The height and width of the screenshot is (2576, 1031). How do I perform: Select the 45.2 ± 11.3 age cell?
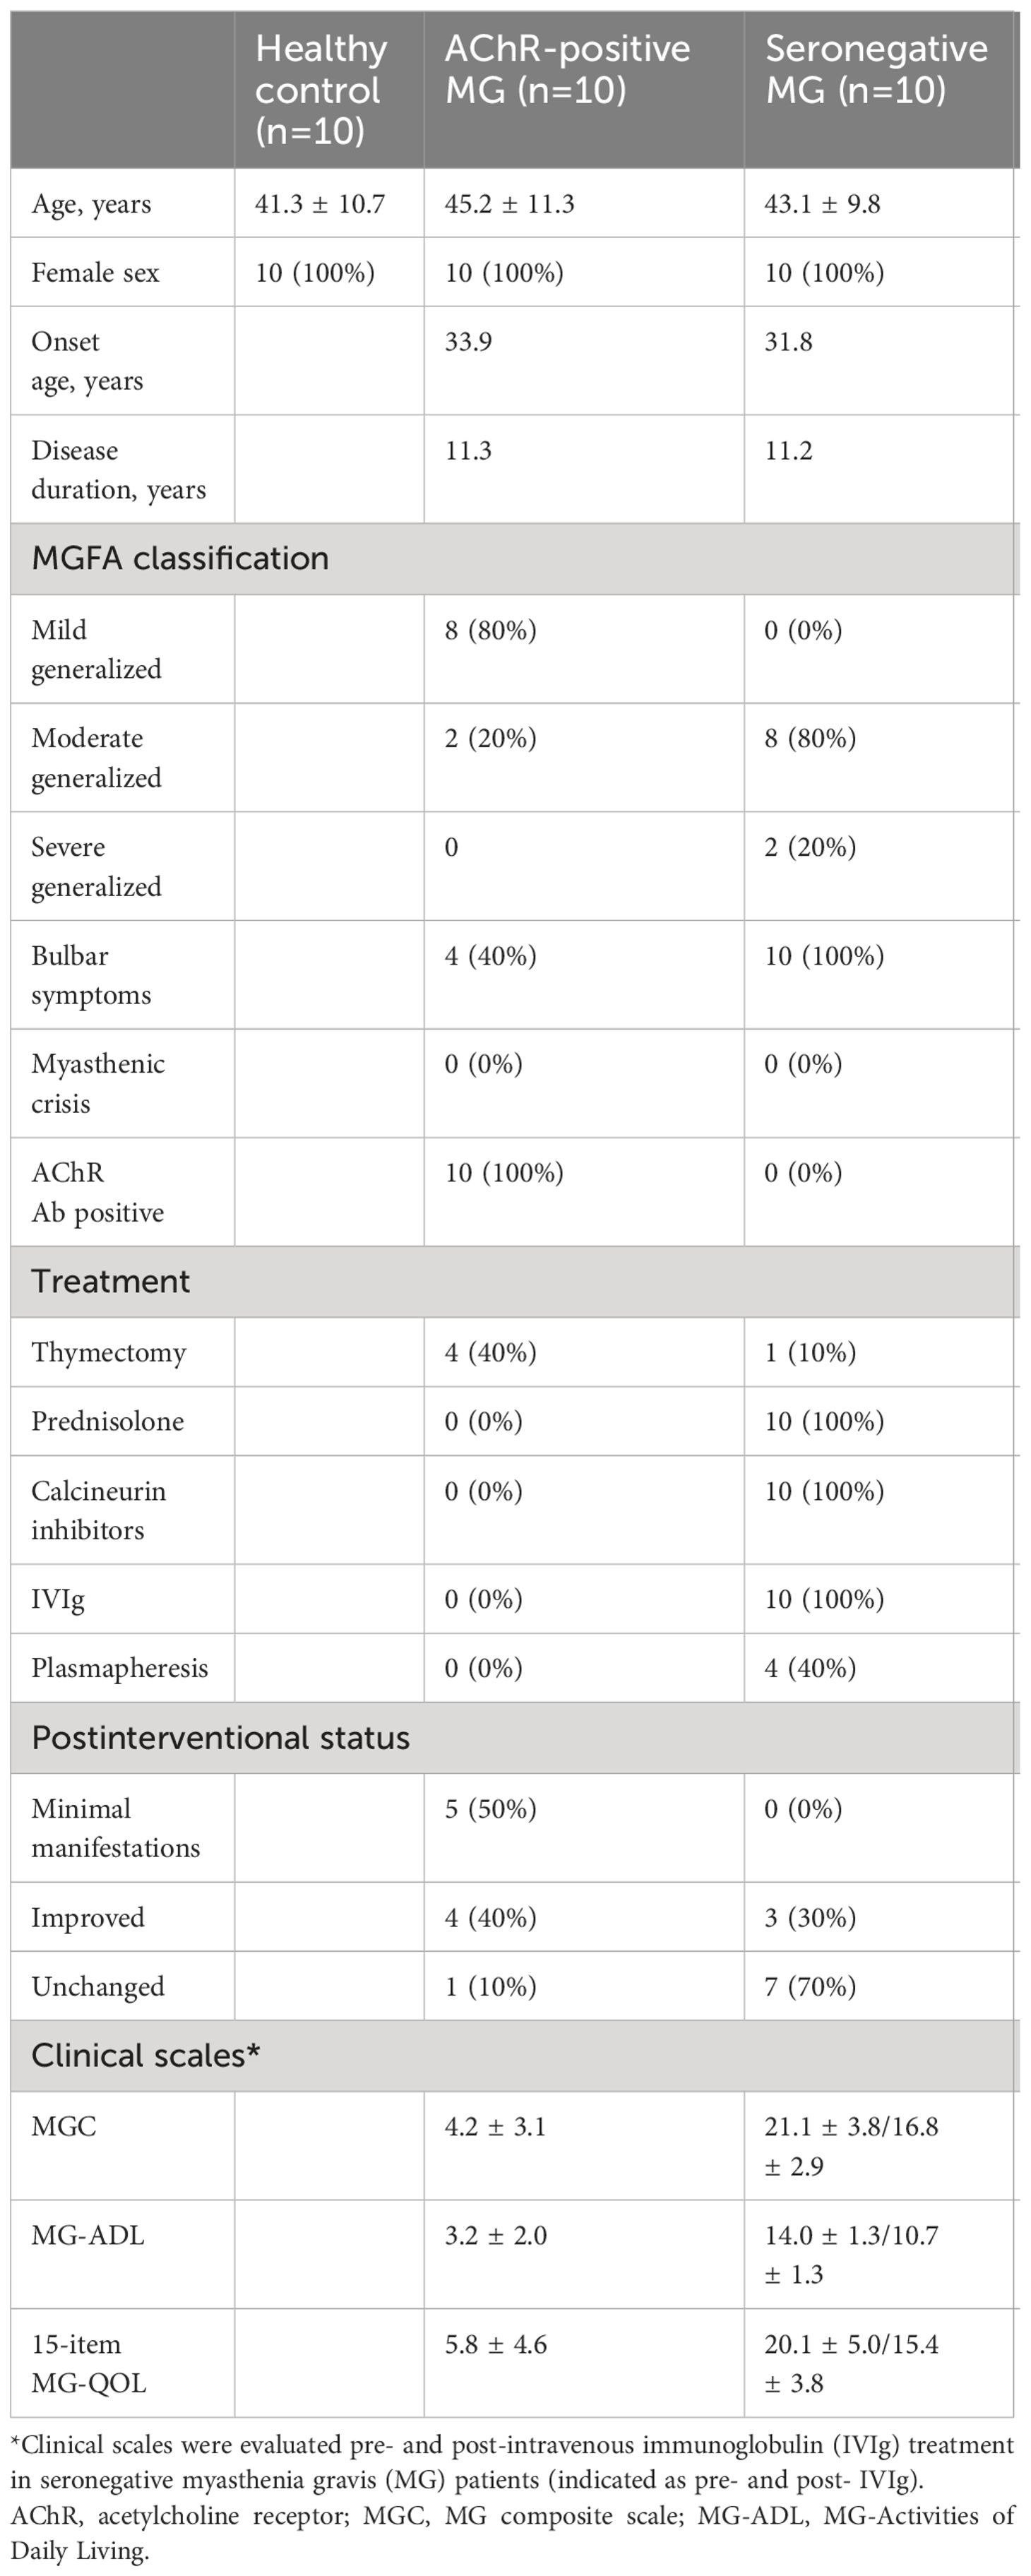click(x=510, y=204)
